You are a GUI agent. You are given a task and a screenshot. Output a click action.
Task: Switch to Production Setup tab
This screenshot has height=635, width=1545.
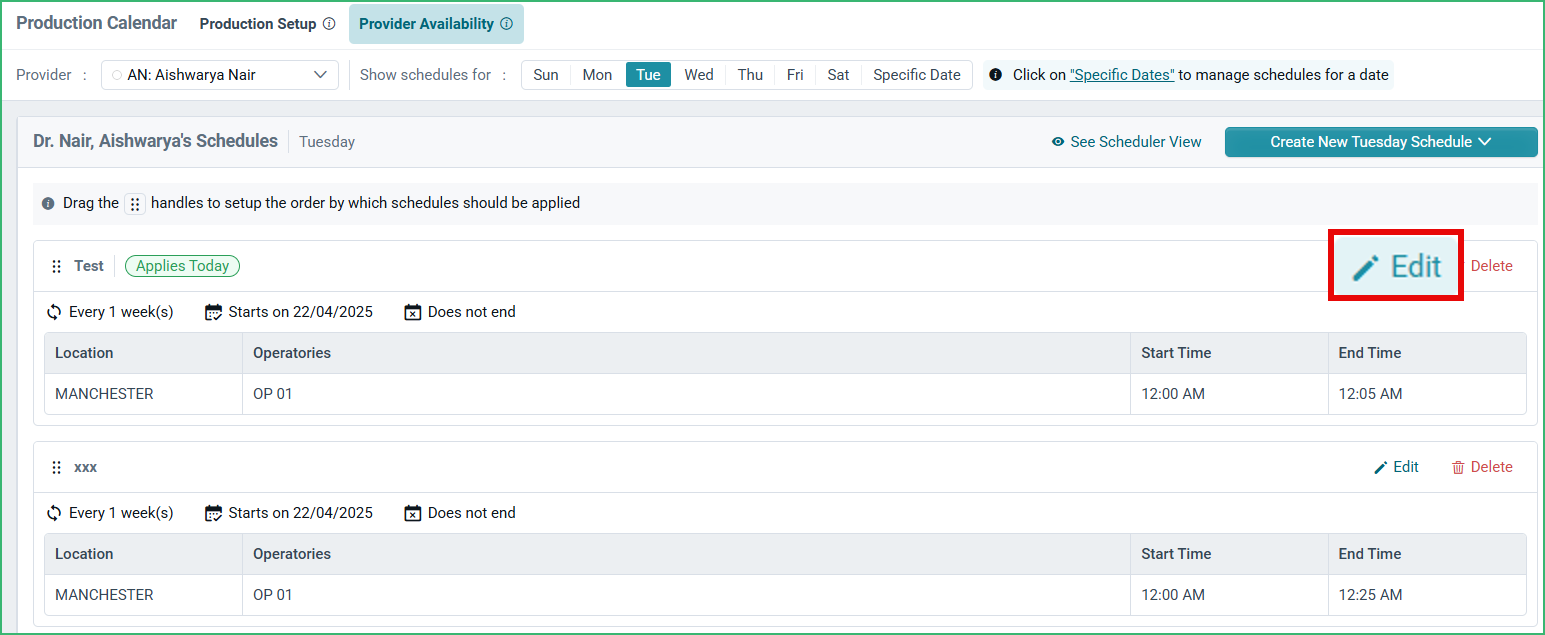[x=258, y=24]
